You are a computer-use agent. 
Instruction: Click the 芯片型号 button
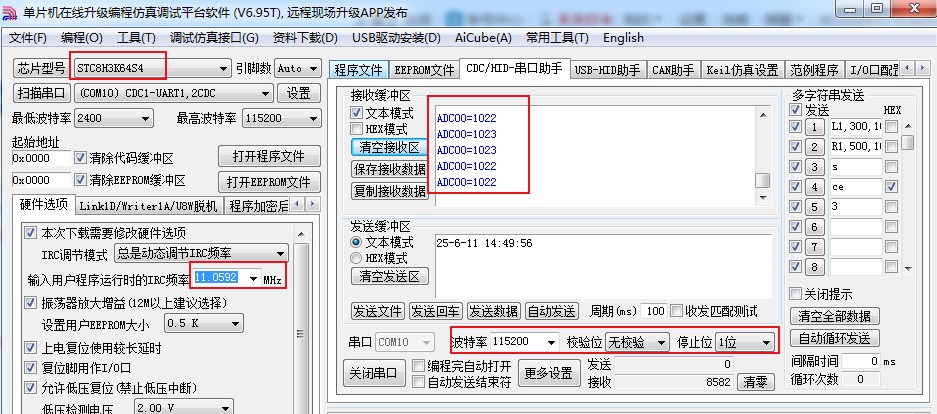[41, 68]
